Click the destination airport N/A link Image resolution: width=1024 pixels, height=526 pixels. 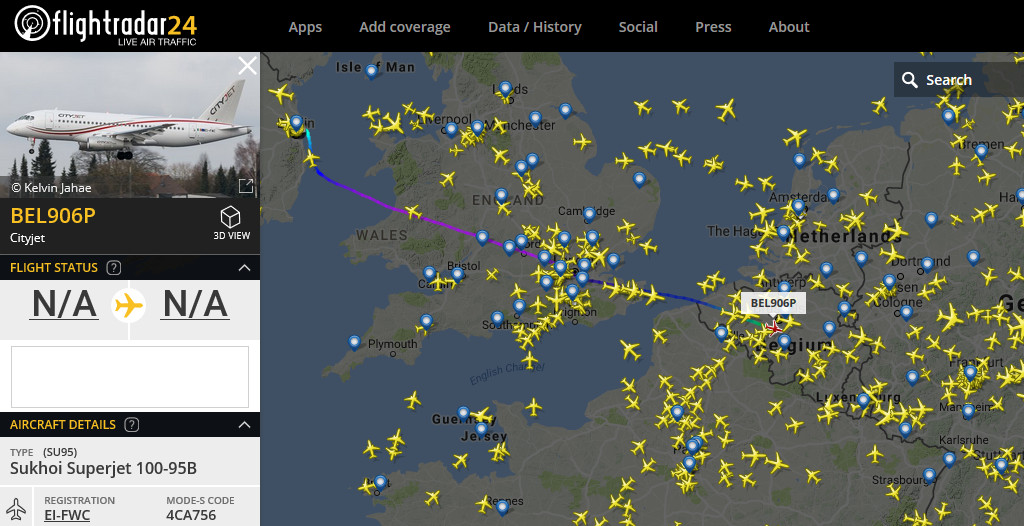coord(195,304)
